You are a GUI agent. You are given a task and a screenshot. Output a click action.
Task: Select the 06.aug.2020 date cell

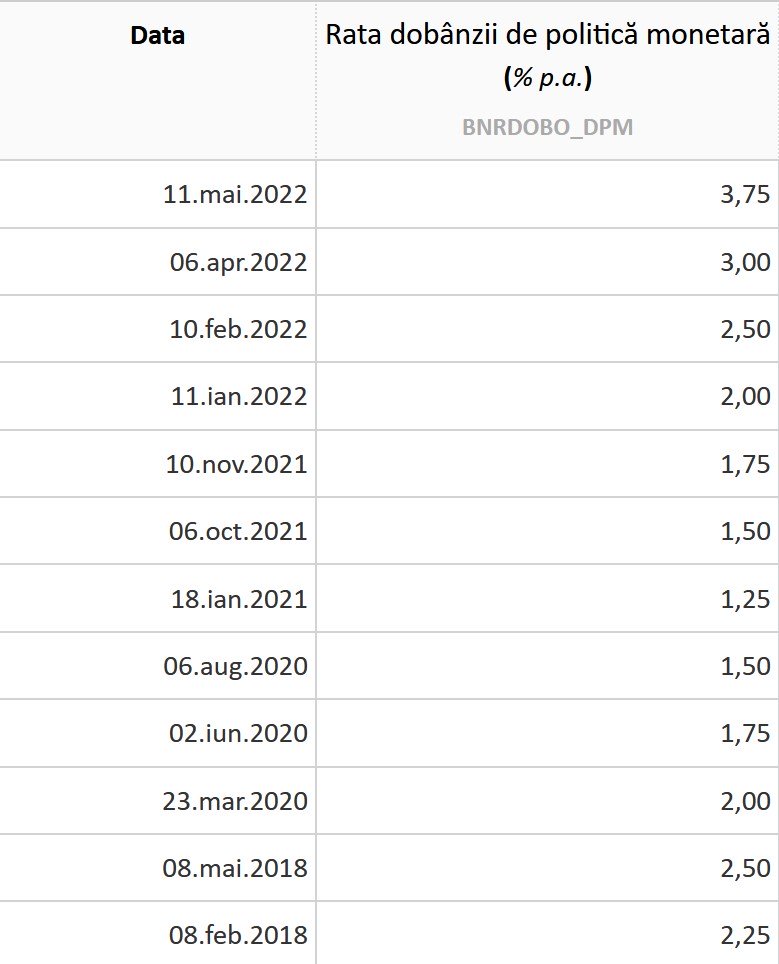(235, 666)
